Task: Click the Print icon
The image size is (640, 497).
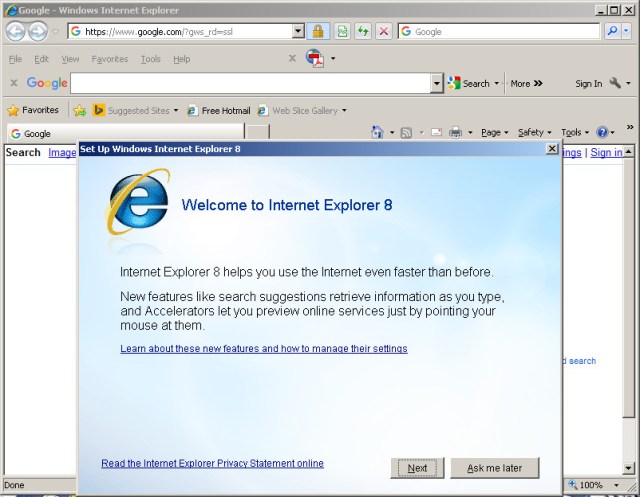Action: [x=455, y=132]
